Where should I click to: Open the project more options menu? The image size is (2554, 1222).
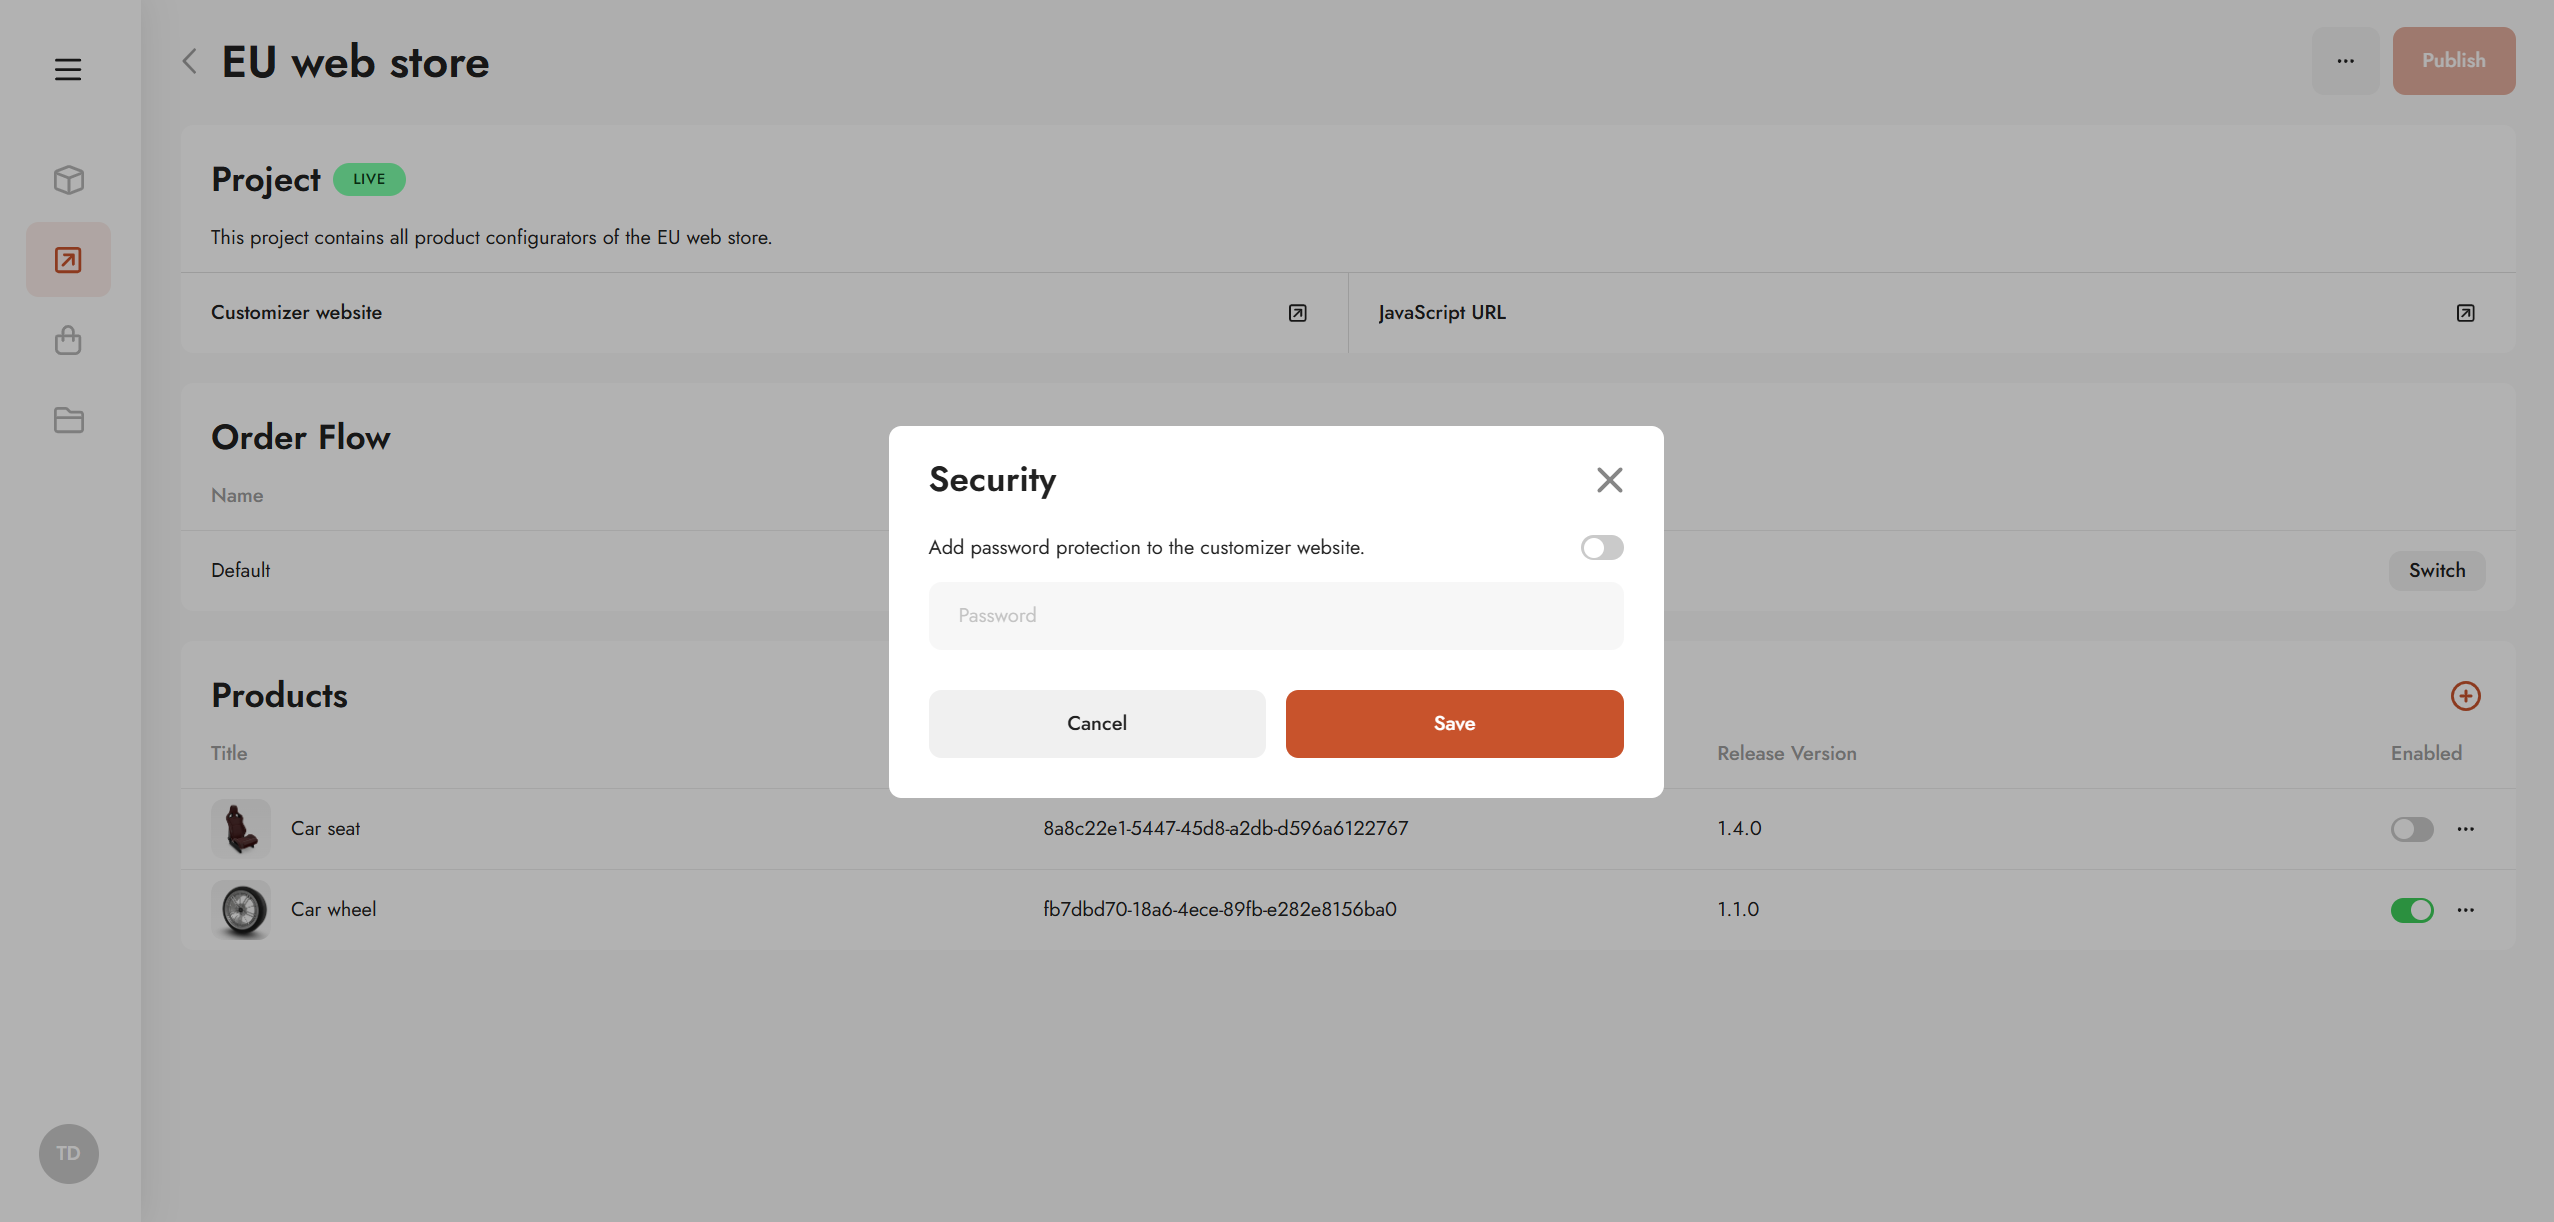pos(2345,61)
